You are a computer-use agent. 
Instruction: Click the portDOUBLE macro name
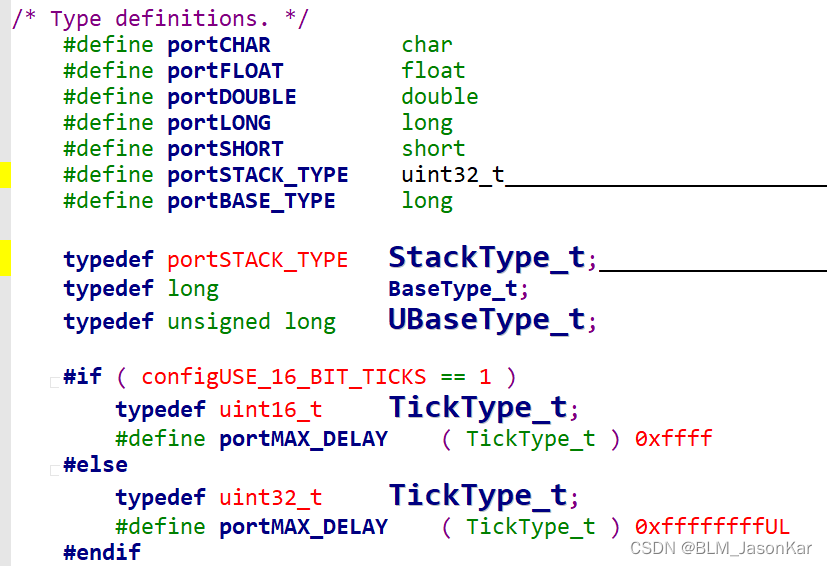(232, 97)
